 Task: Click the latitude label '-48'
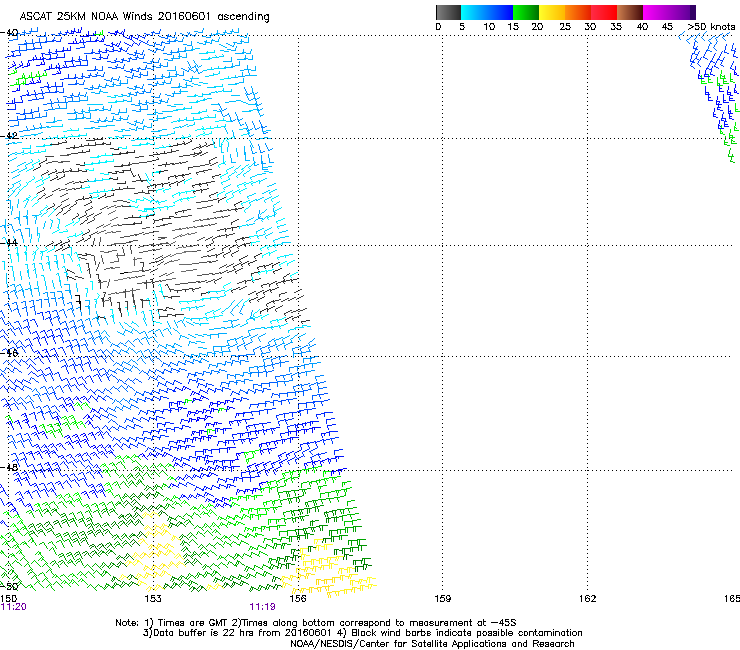tap(9, 467)
